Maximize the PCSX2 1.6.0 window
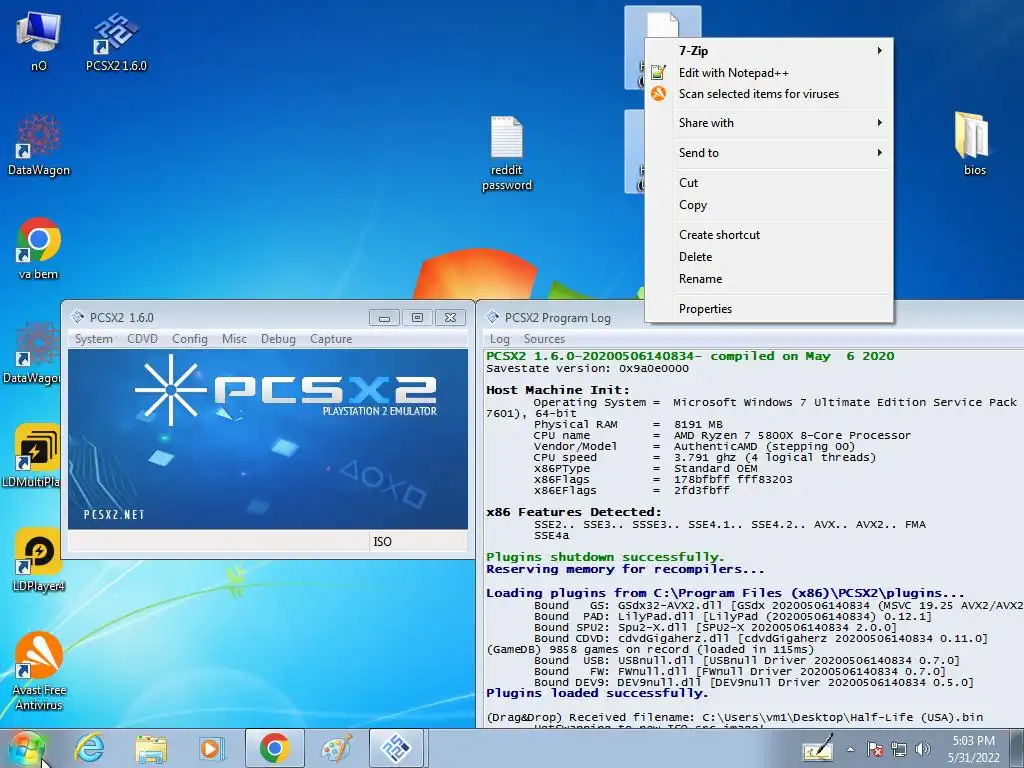Viewport: 1024px width, 768px height. (x=417, y=317)
